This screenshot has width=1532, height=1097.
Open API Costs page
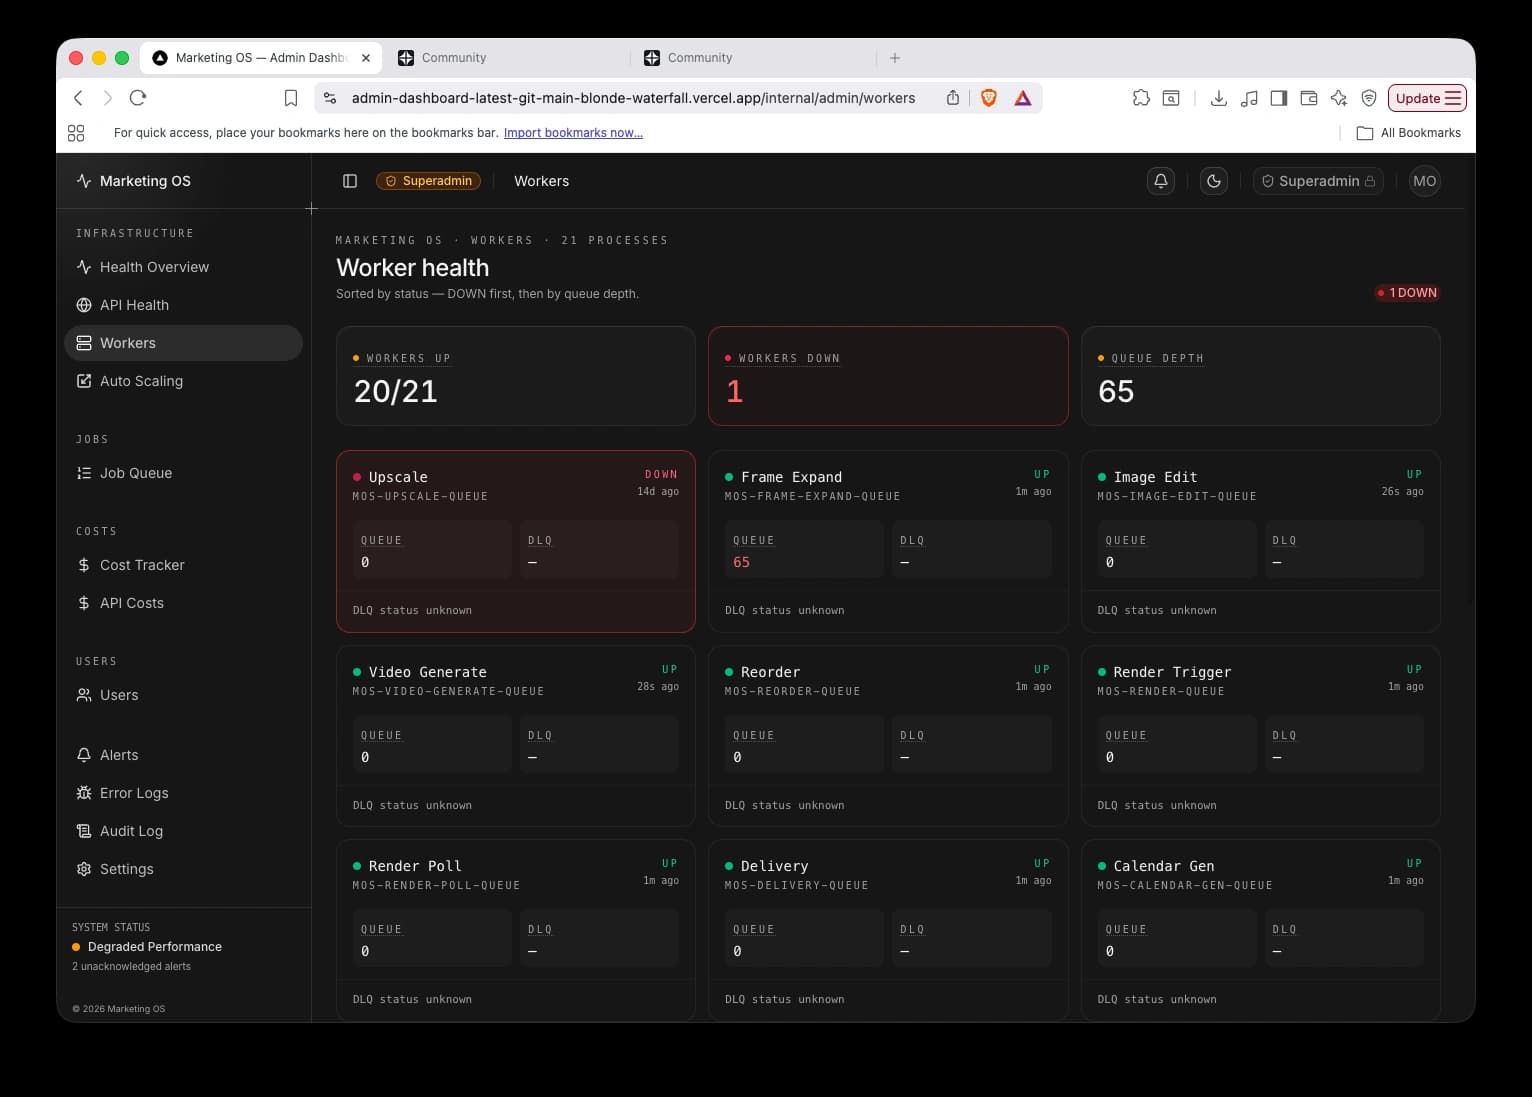[x=183, y=603]
